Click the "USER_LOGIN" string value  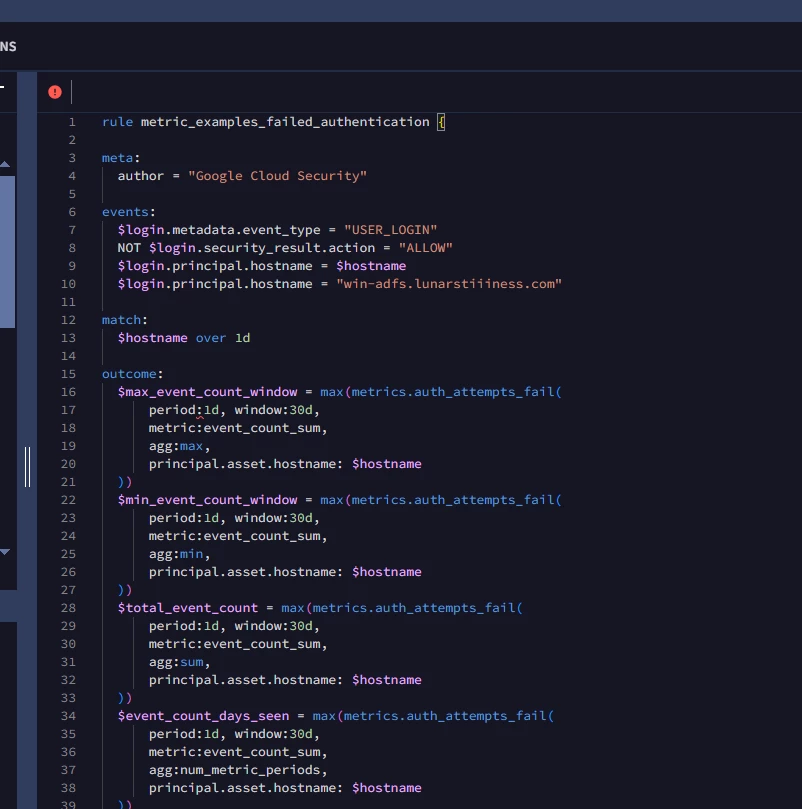coord(390,230)
